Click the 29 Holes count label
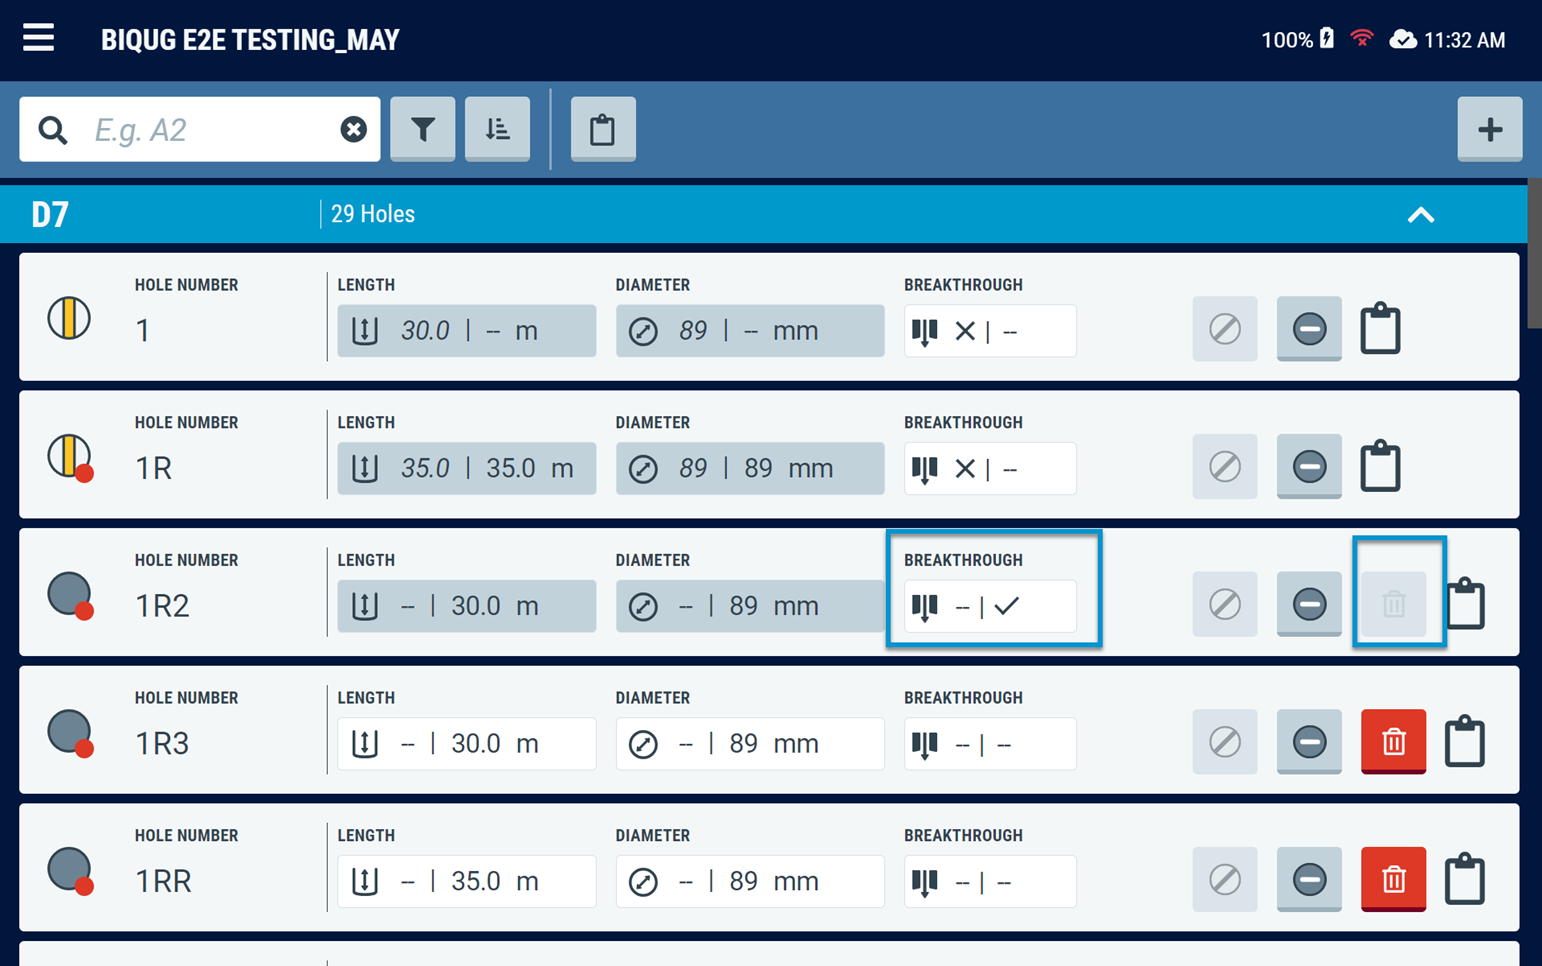Screen dimensions: 1542x966 [x=373, y=214]
